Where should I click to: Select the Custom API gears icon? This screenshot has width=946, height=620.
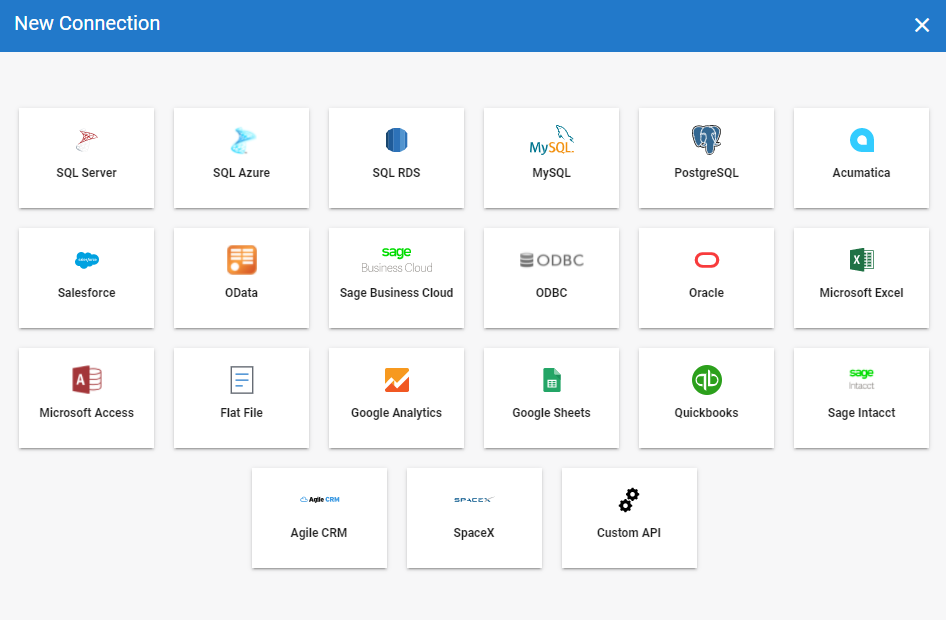629,500
